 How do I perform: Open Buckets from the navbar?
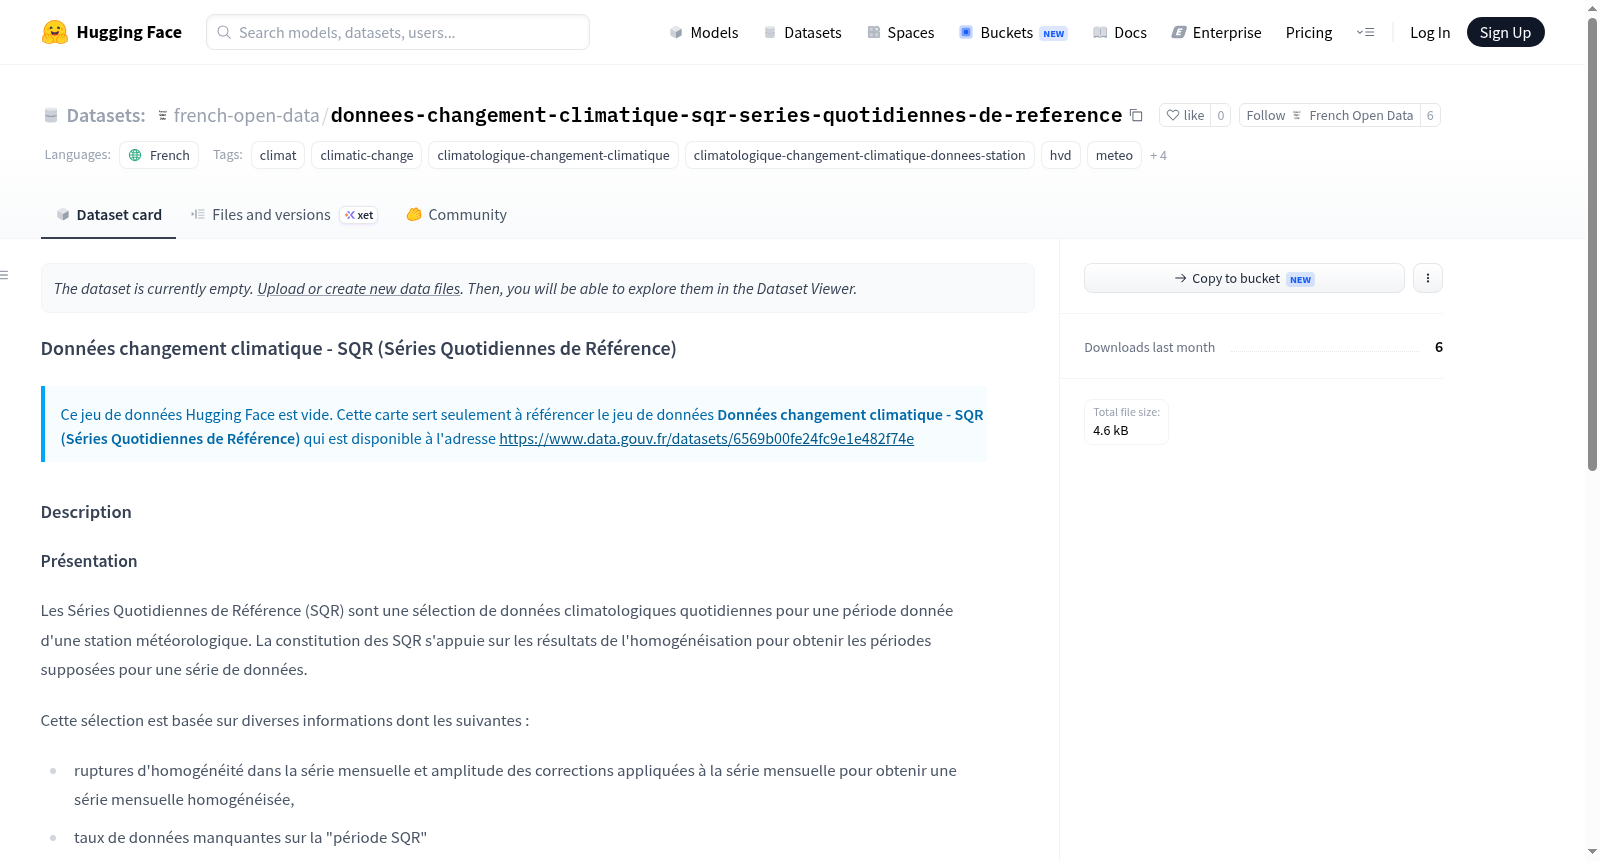coord(1013,32)
